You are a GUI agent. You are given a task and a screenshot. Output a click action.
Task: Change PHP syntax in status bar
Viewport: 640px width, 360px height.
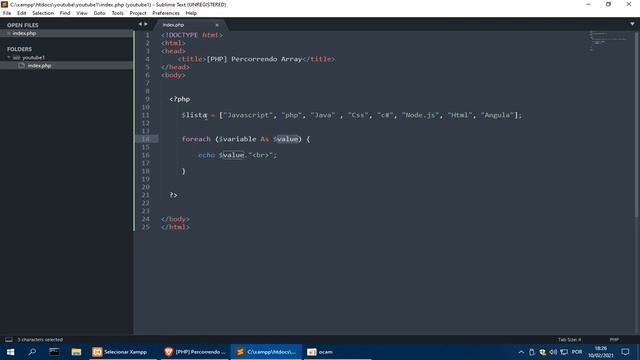point(614,340)
